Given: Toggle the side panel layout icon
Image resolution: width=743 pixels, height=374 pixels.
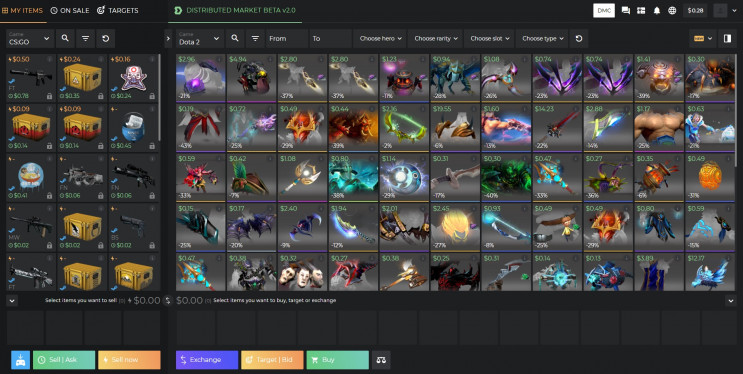Looking at the screenshot, I should (727, 38).
